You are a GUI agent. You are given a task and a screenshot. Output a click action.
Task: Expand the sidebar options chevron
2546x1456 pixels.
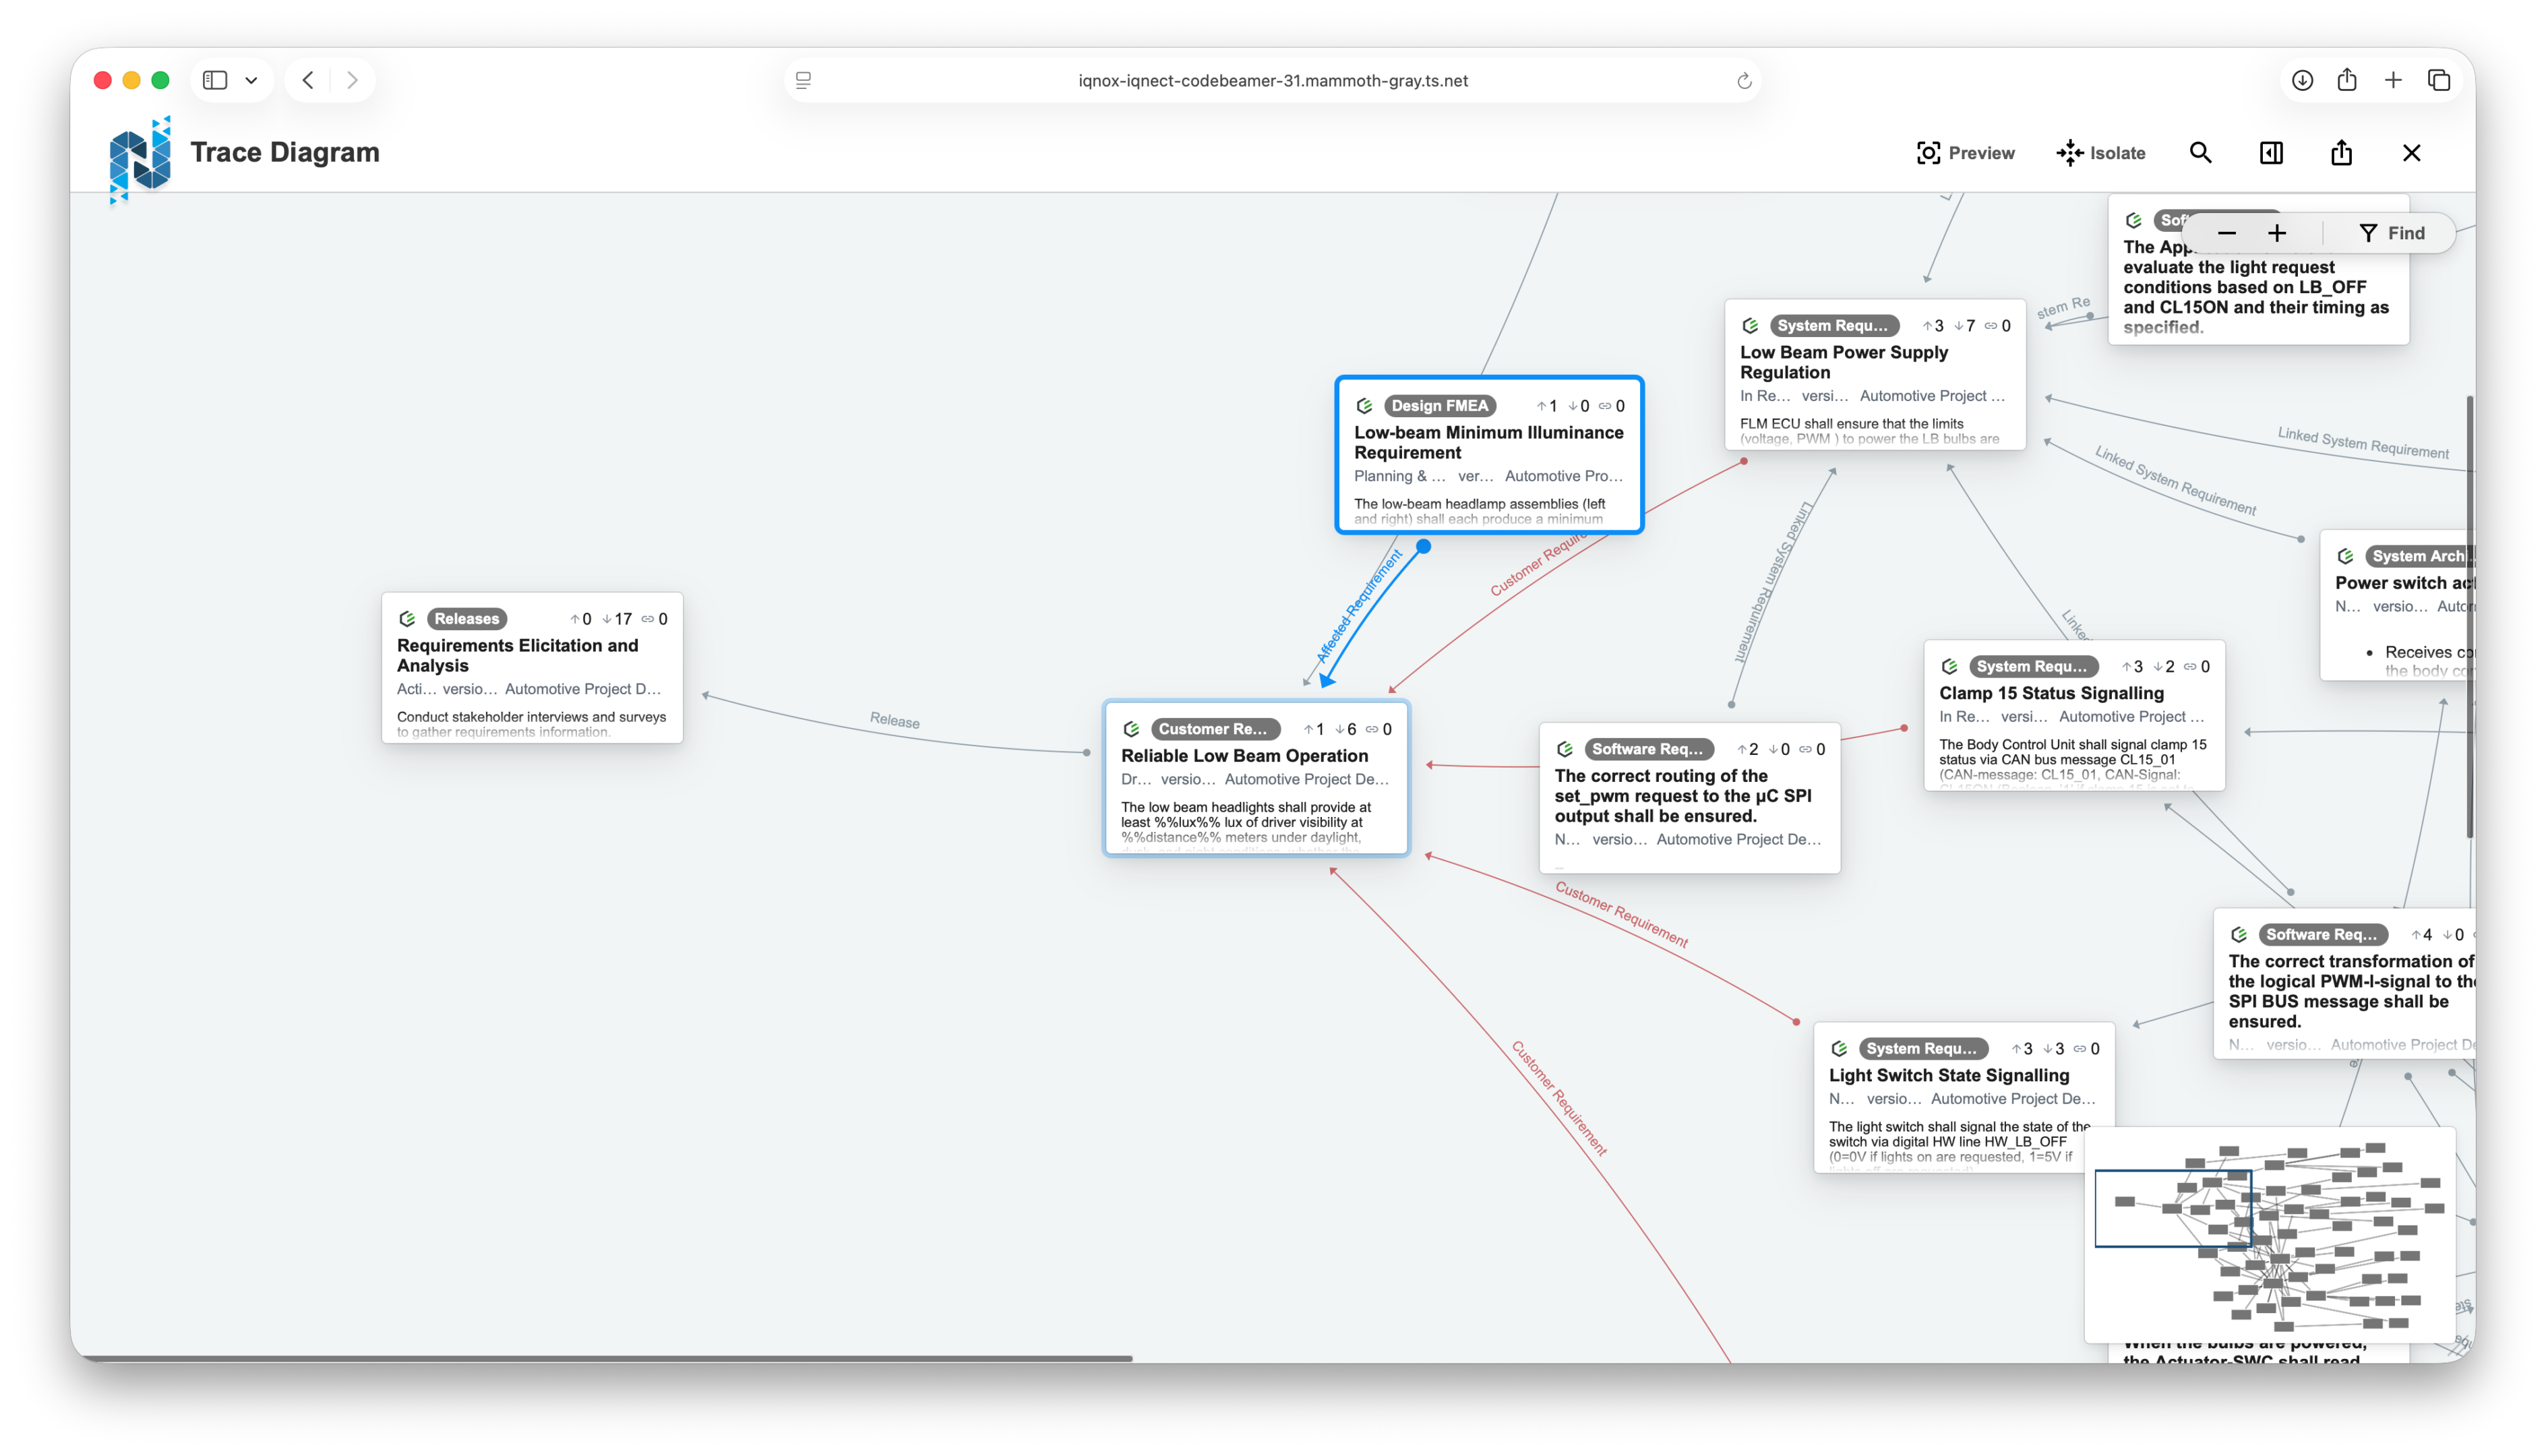pyautogui.click(x=251, y=80)
